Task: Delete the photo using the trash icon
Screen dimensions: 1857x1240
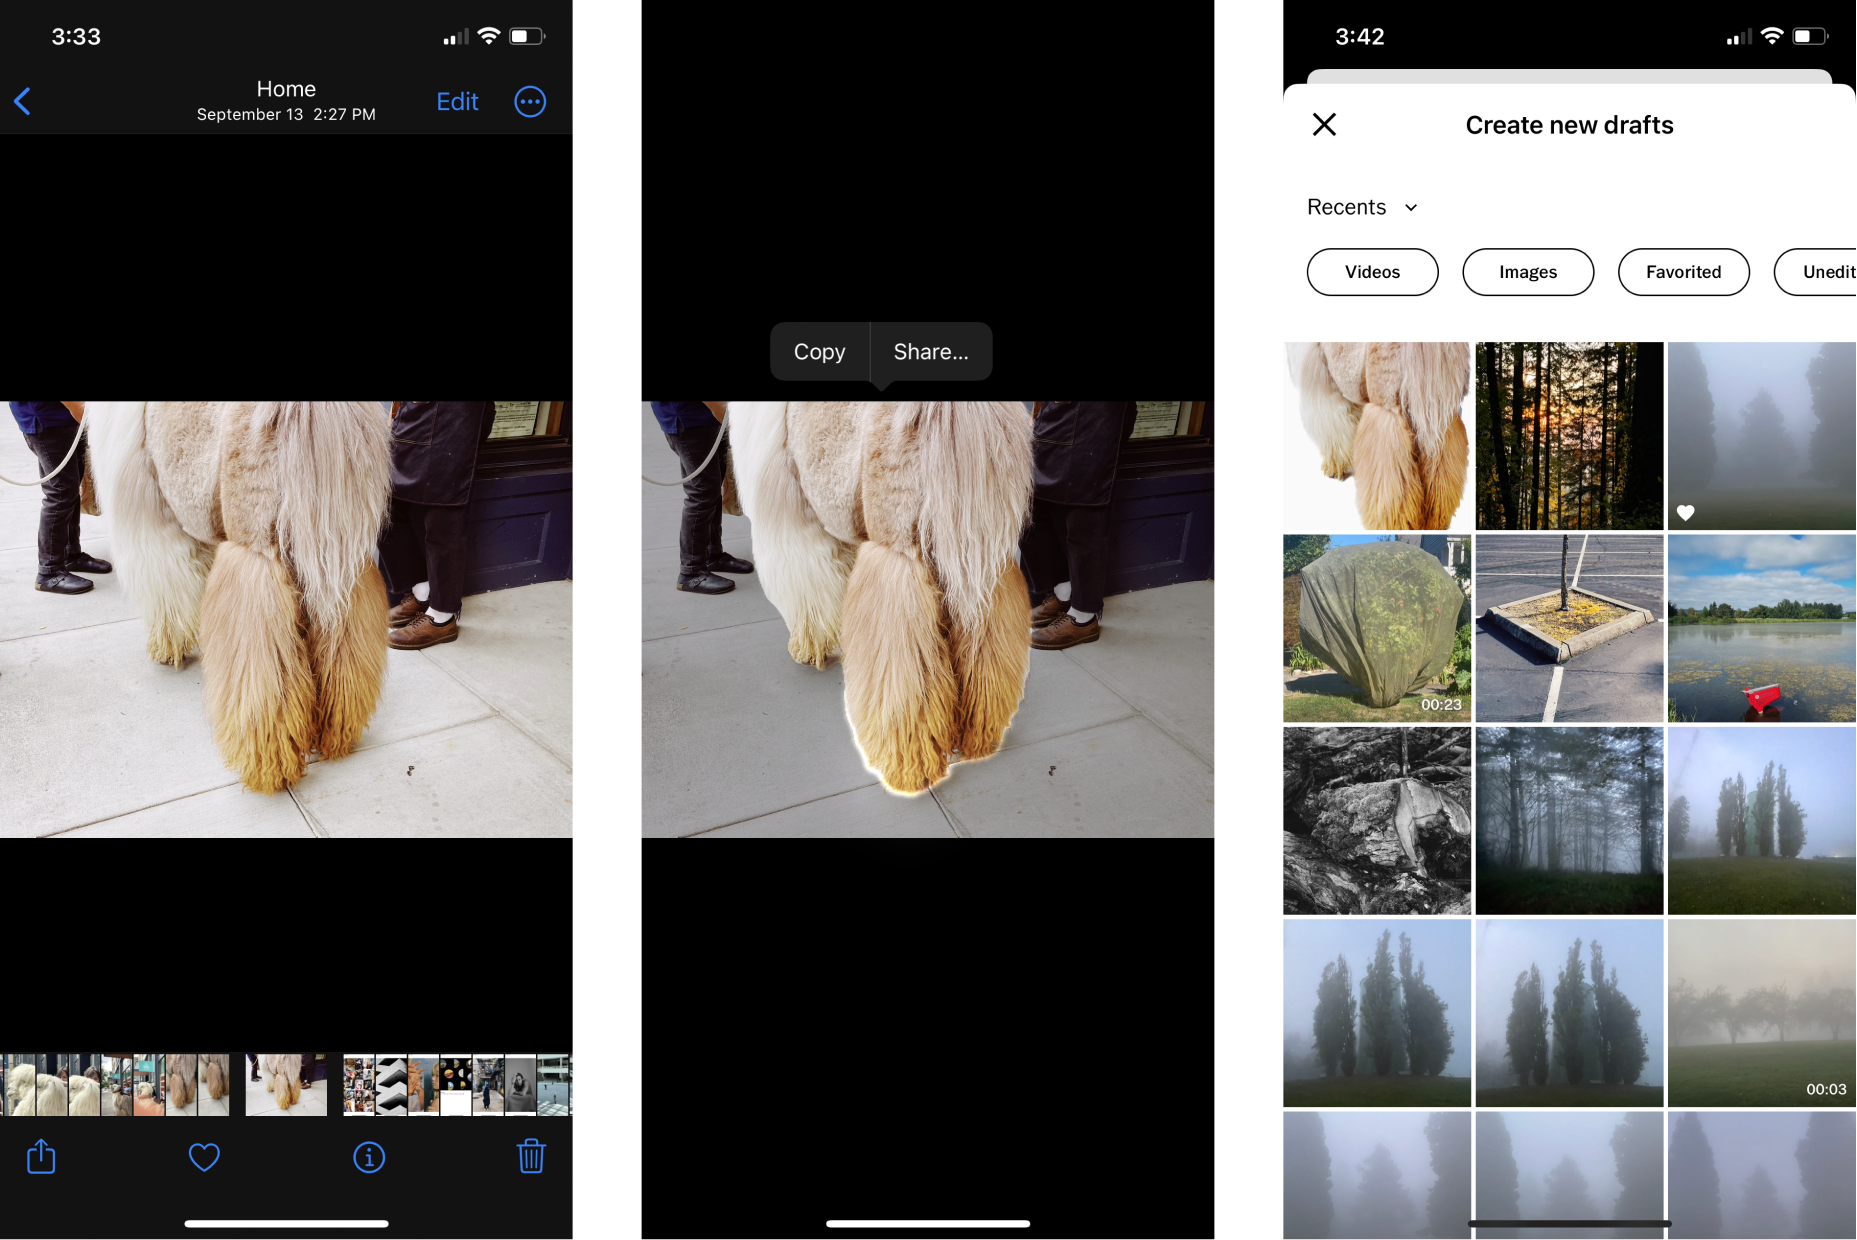Action: [x=531, y=1156]
